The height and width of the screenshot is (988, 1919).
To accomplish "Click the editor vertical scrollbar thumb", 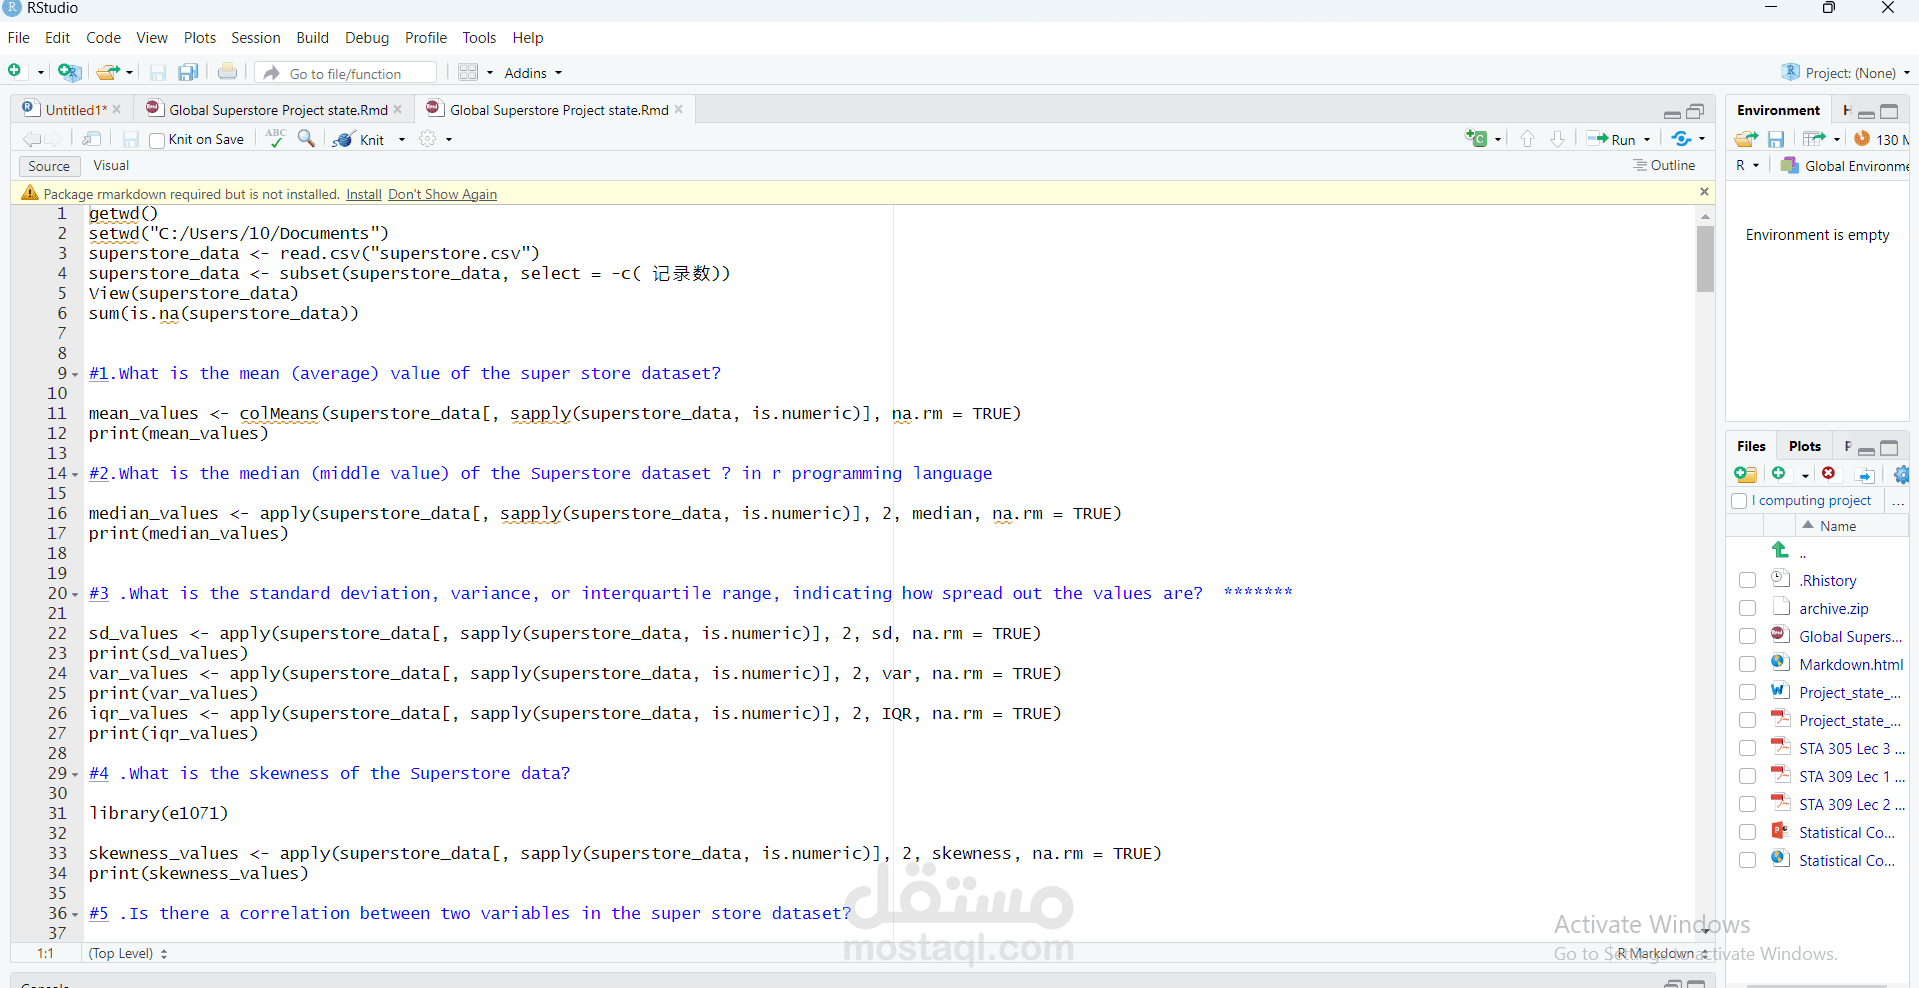I will [1705, 259].
